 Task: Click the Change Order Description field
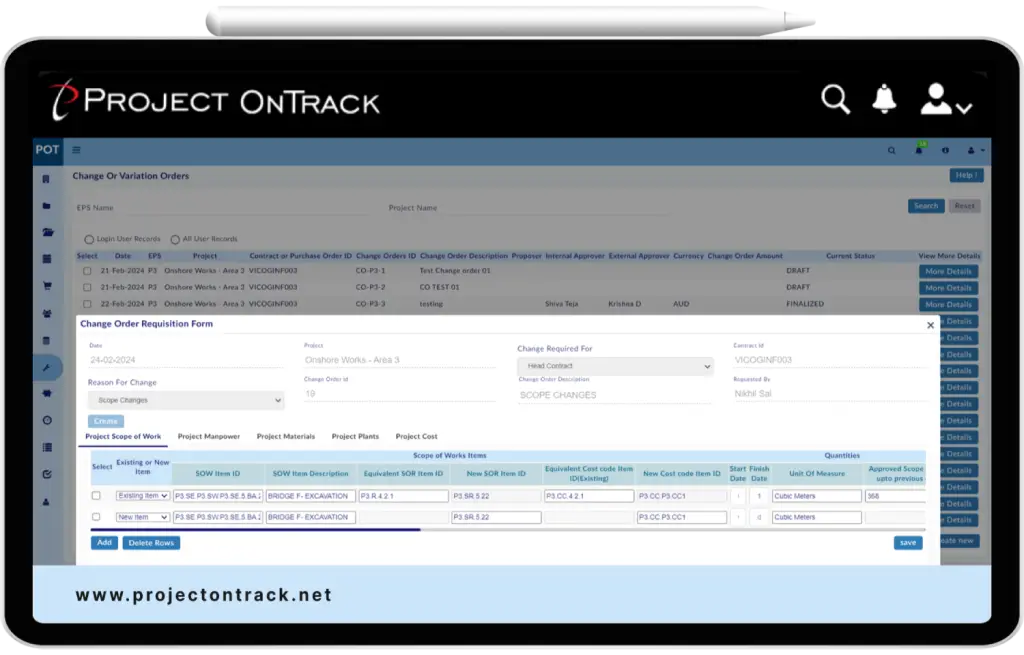point(615,395)
